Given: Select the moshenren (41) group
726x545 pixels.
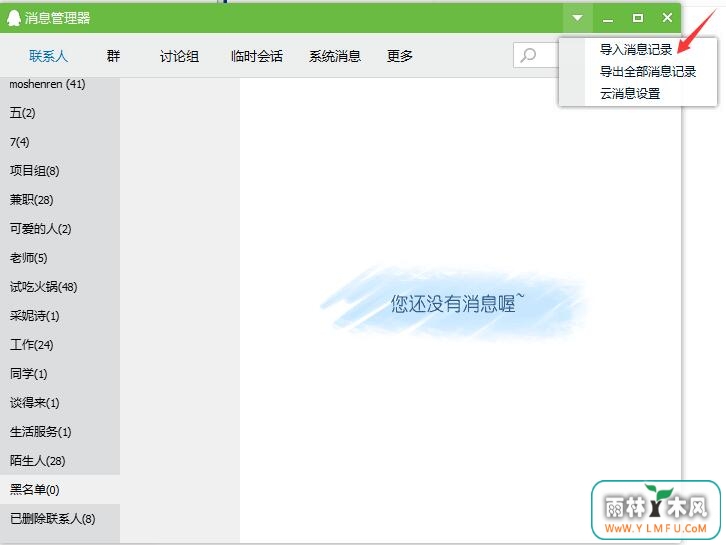Looking at the screenshot, I should coord(60,84).
